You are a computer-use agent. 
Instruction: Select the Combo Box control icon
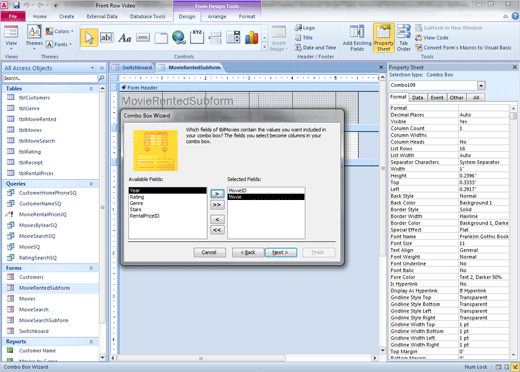click(233, 37)
